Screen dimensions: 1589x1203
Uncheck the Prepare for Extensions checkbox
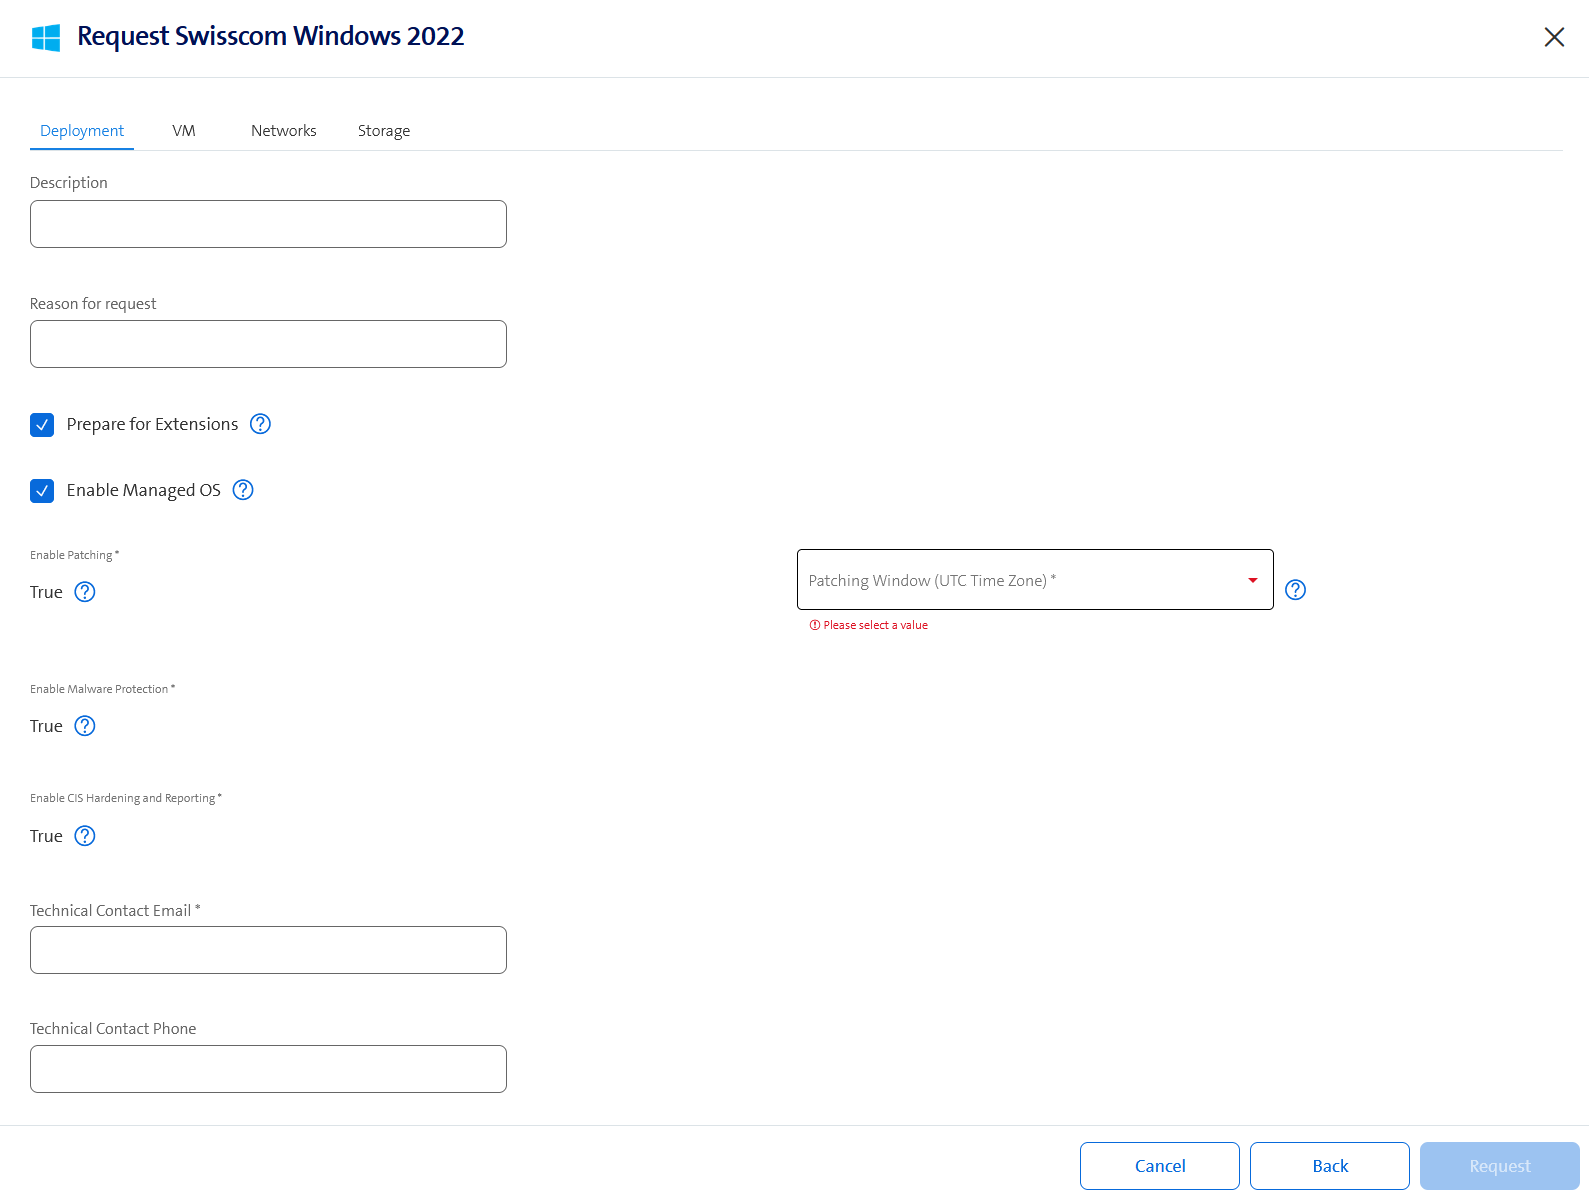pyautogui.click(x=42, y=425)
